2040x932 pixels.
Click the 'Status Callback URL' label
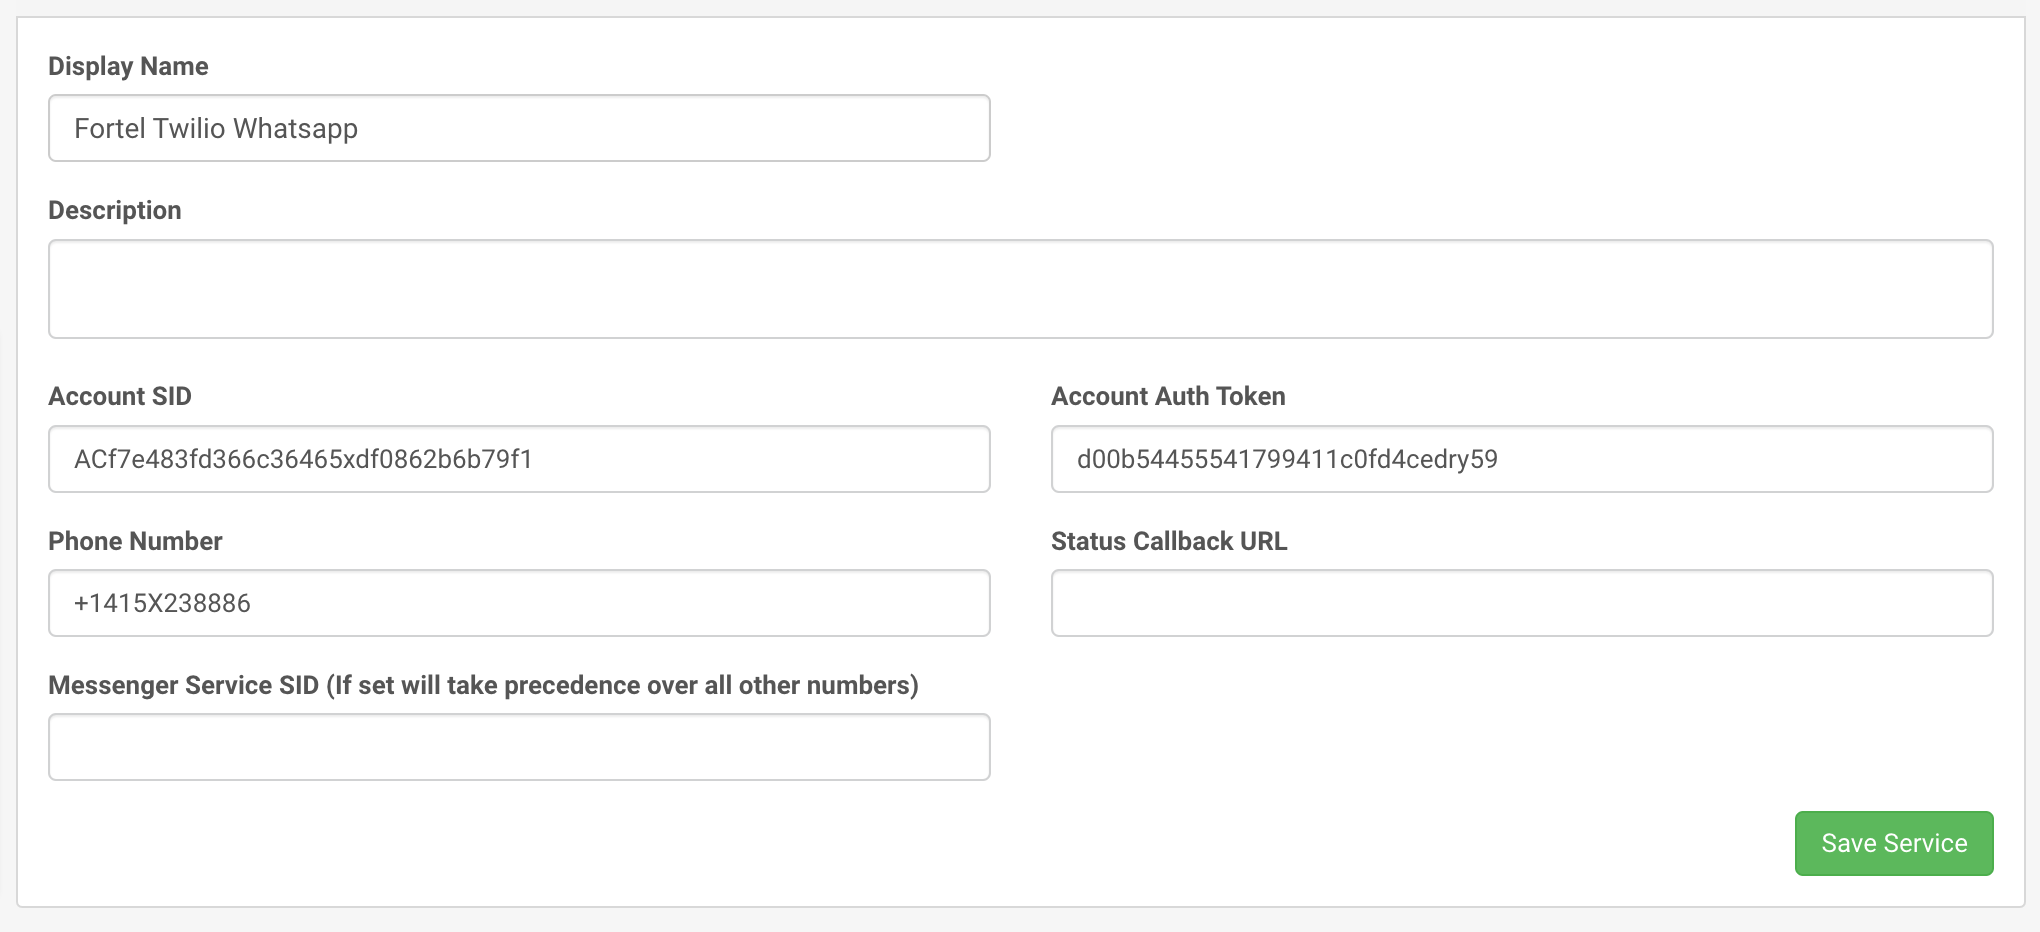[1169, 541]
